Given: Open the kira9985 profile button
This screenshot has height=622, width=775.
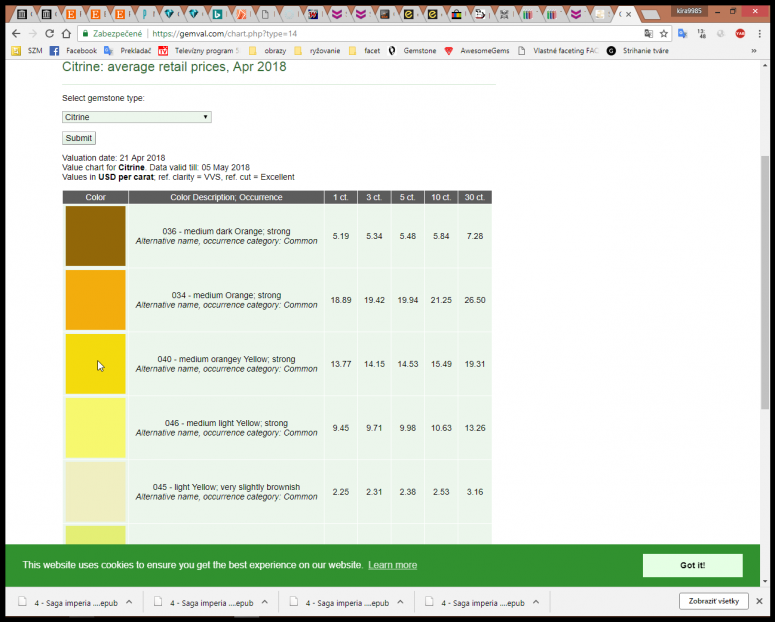Looking at the screenshot, I should tap(689, 11).
